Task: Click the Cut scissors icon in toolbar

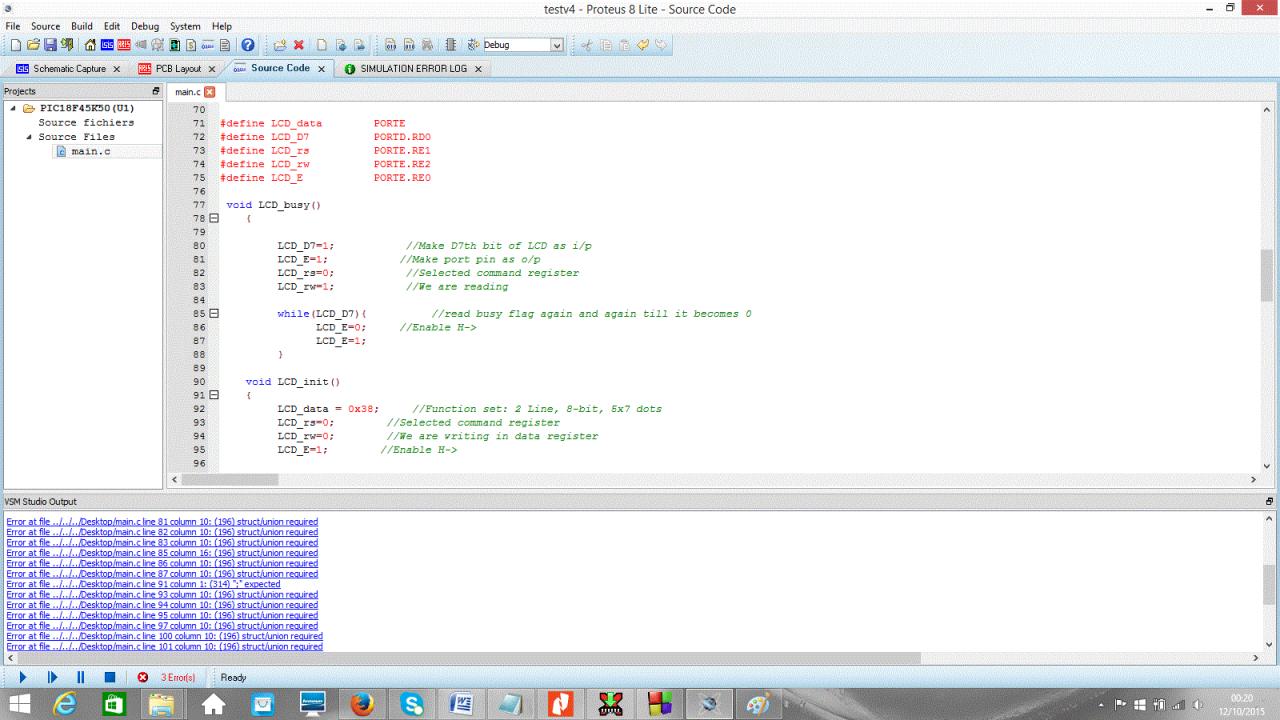Action: click(x=586, y=45)
